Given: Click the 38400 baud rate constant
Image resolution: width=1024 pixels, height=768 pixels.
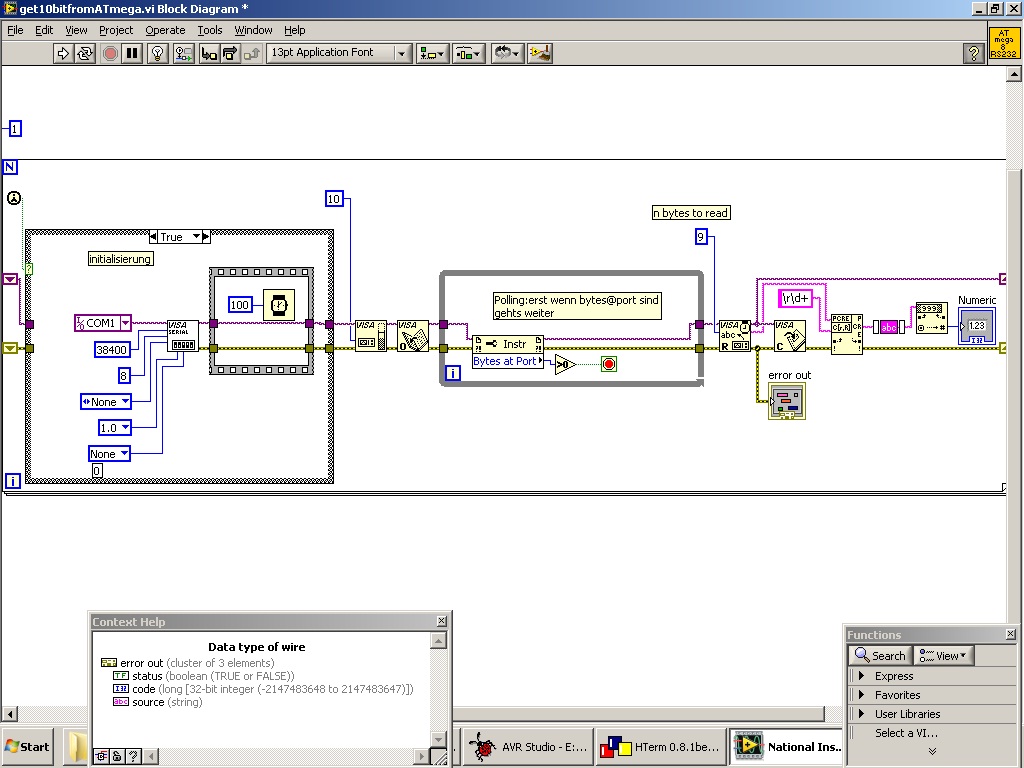Looking at the screenshot, I should point(112,349).
